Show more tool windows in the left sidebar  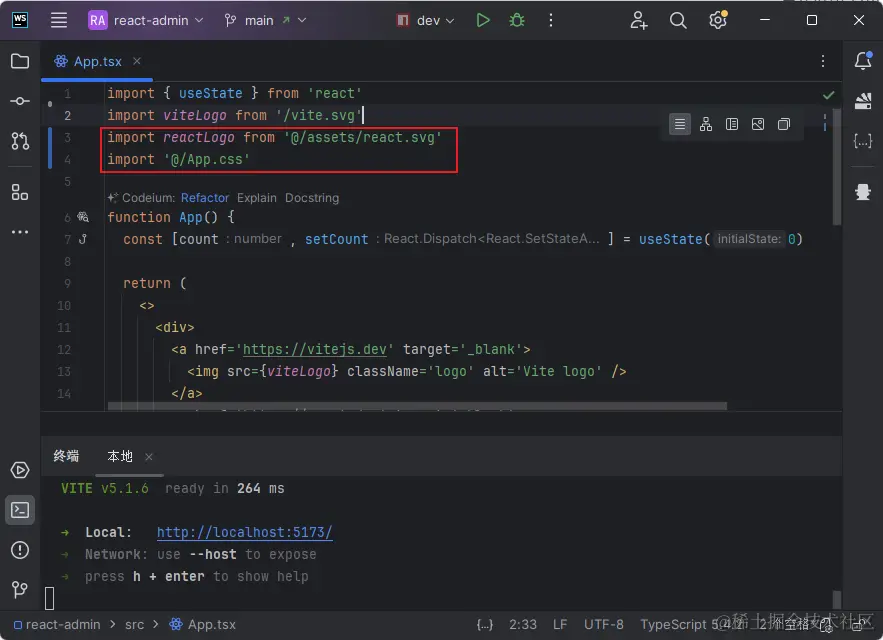tap(20, 232)
